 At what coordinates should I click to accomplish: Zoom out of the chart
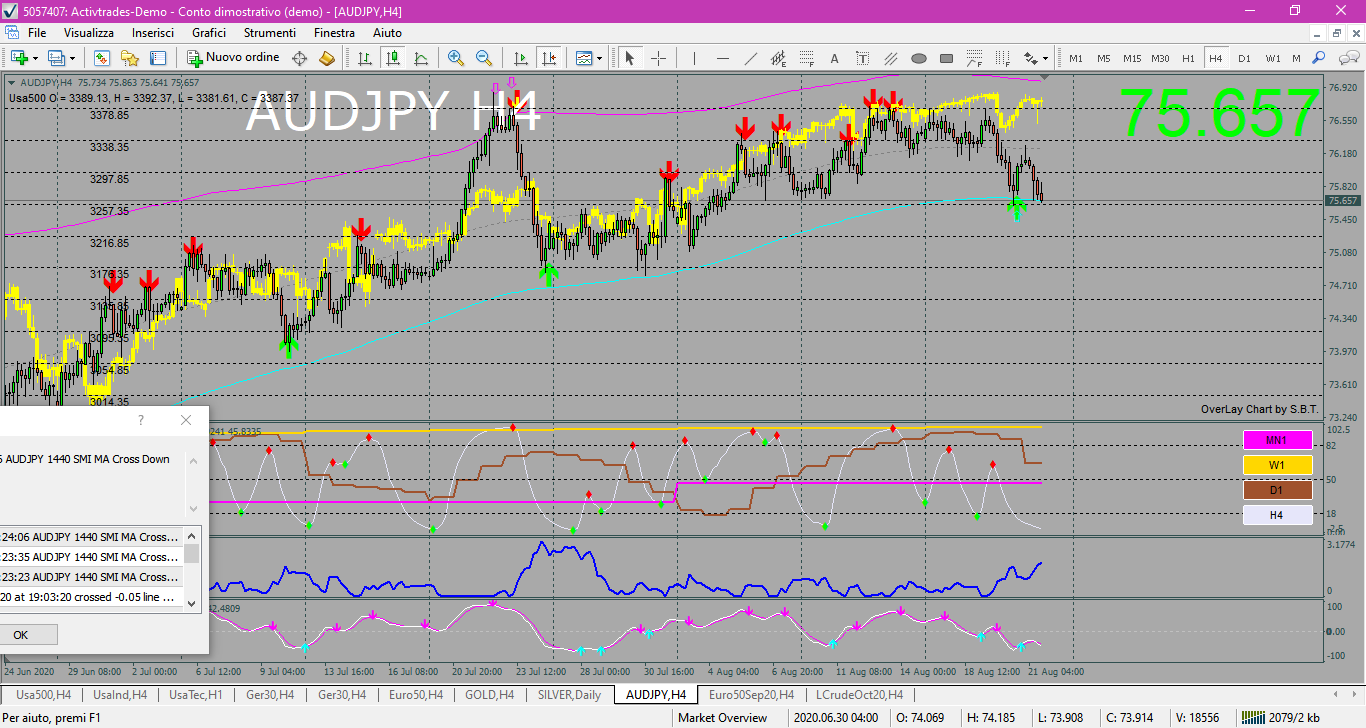click(x=484, y=58)
